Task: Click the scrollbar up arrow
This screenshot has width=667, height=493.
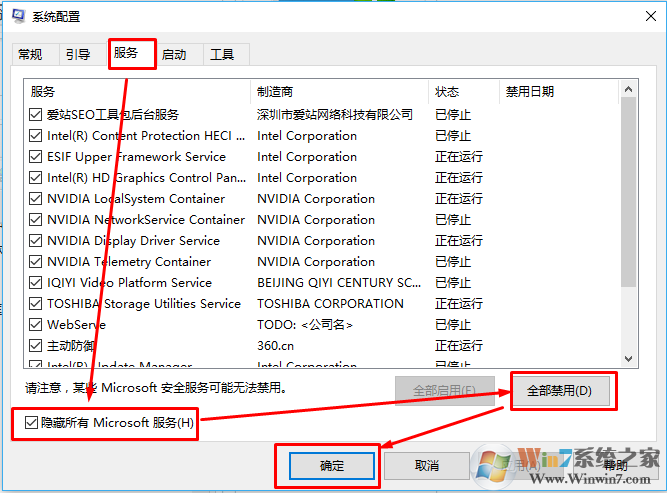Action: click(628, 89)
